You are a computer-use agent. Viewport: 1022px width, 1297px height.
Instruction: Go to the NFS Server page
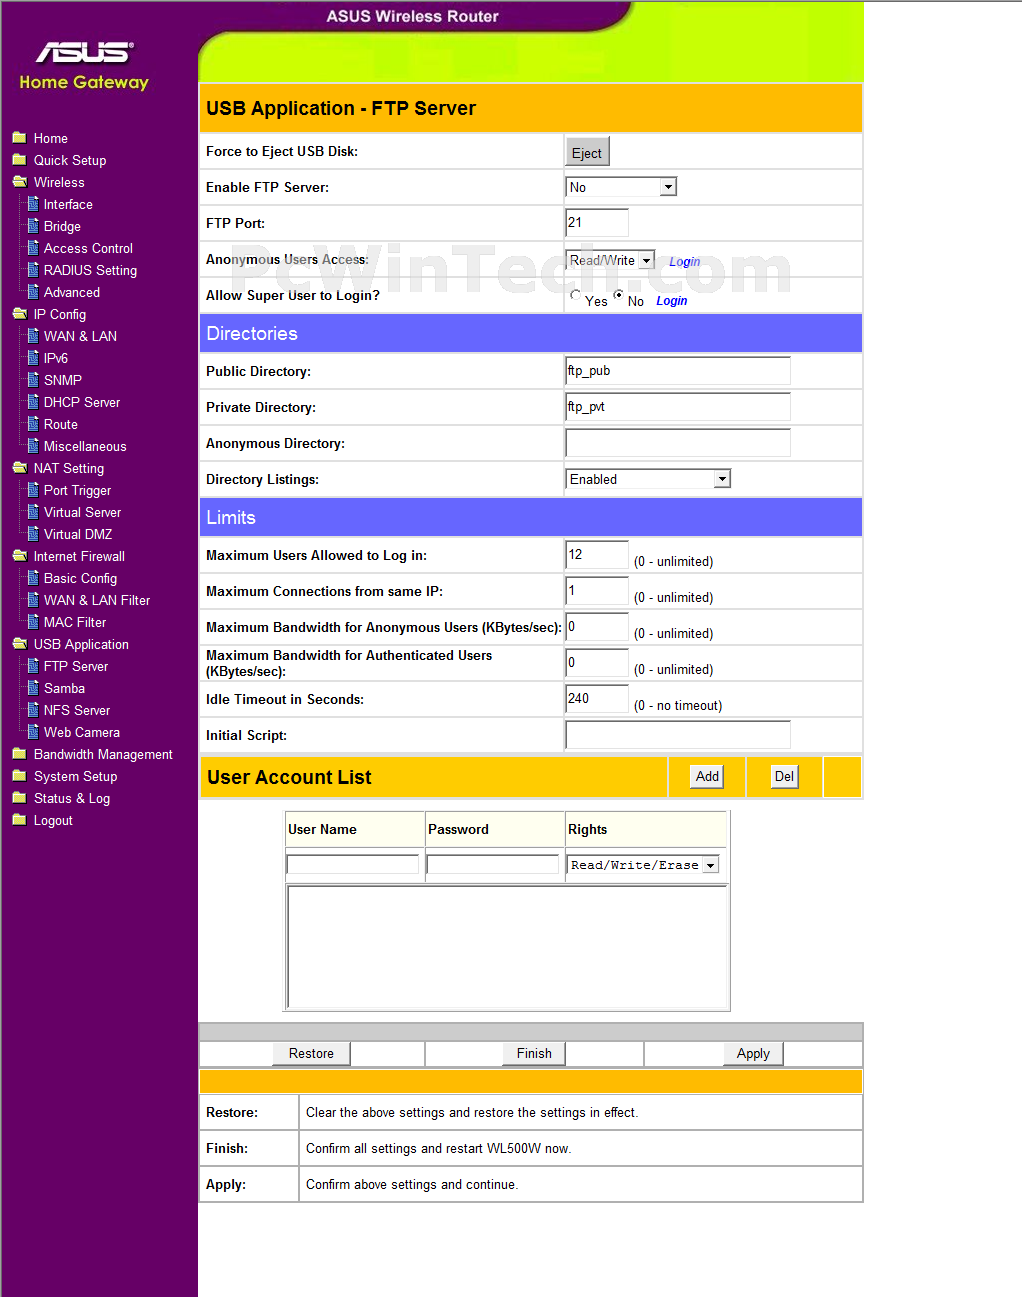pyautogui.click(x=77, y=710)
